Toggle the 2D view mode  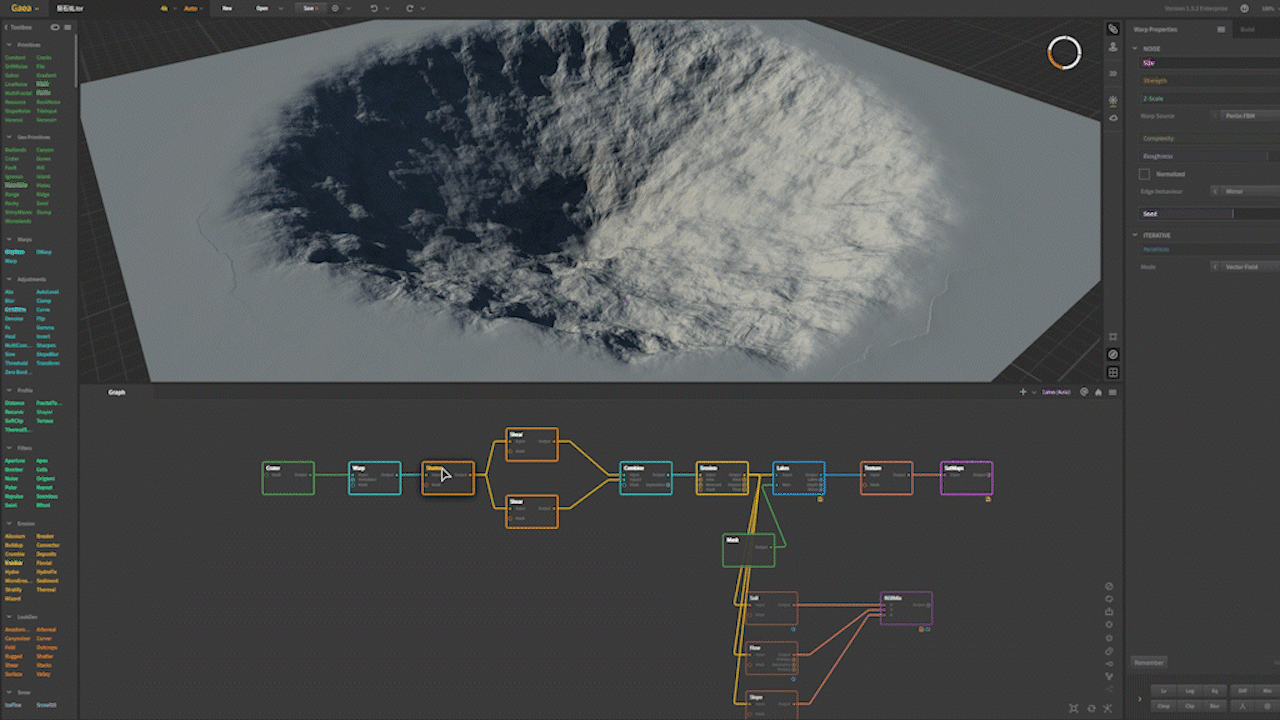[1113, 73]
